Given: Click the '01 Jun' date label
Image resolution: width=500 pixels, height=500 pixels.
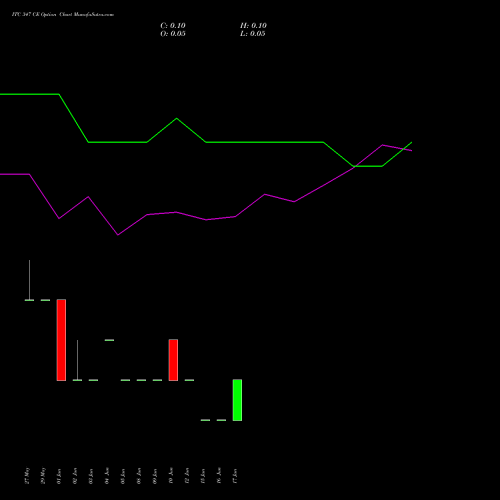Looking at the screenshot, I should coord(59,476).
